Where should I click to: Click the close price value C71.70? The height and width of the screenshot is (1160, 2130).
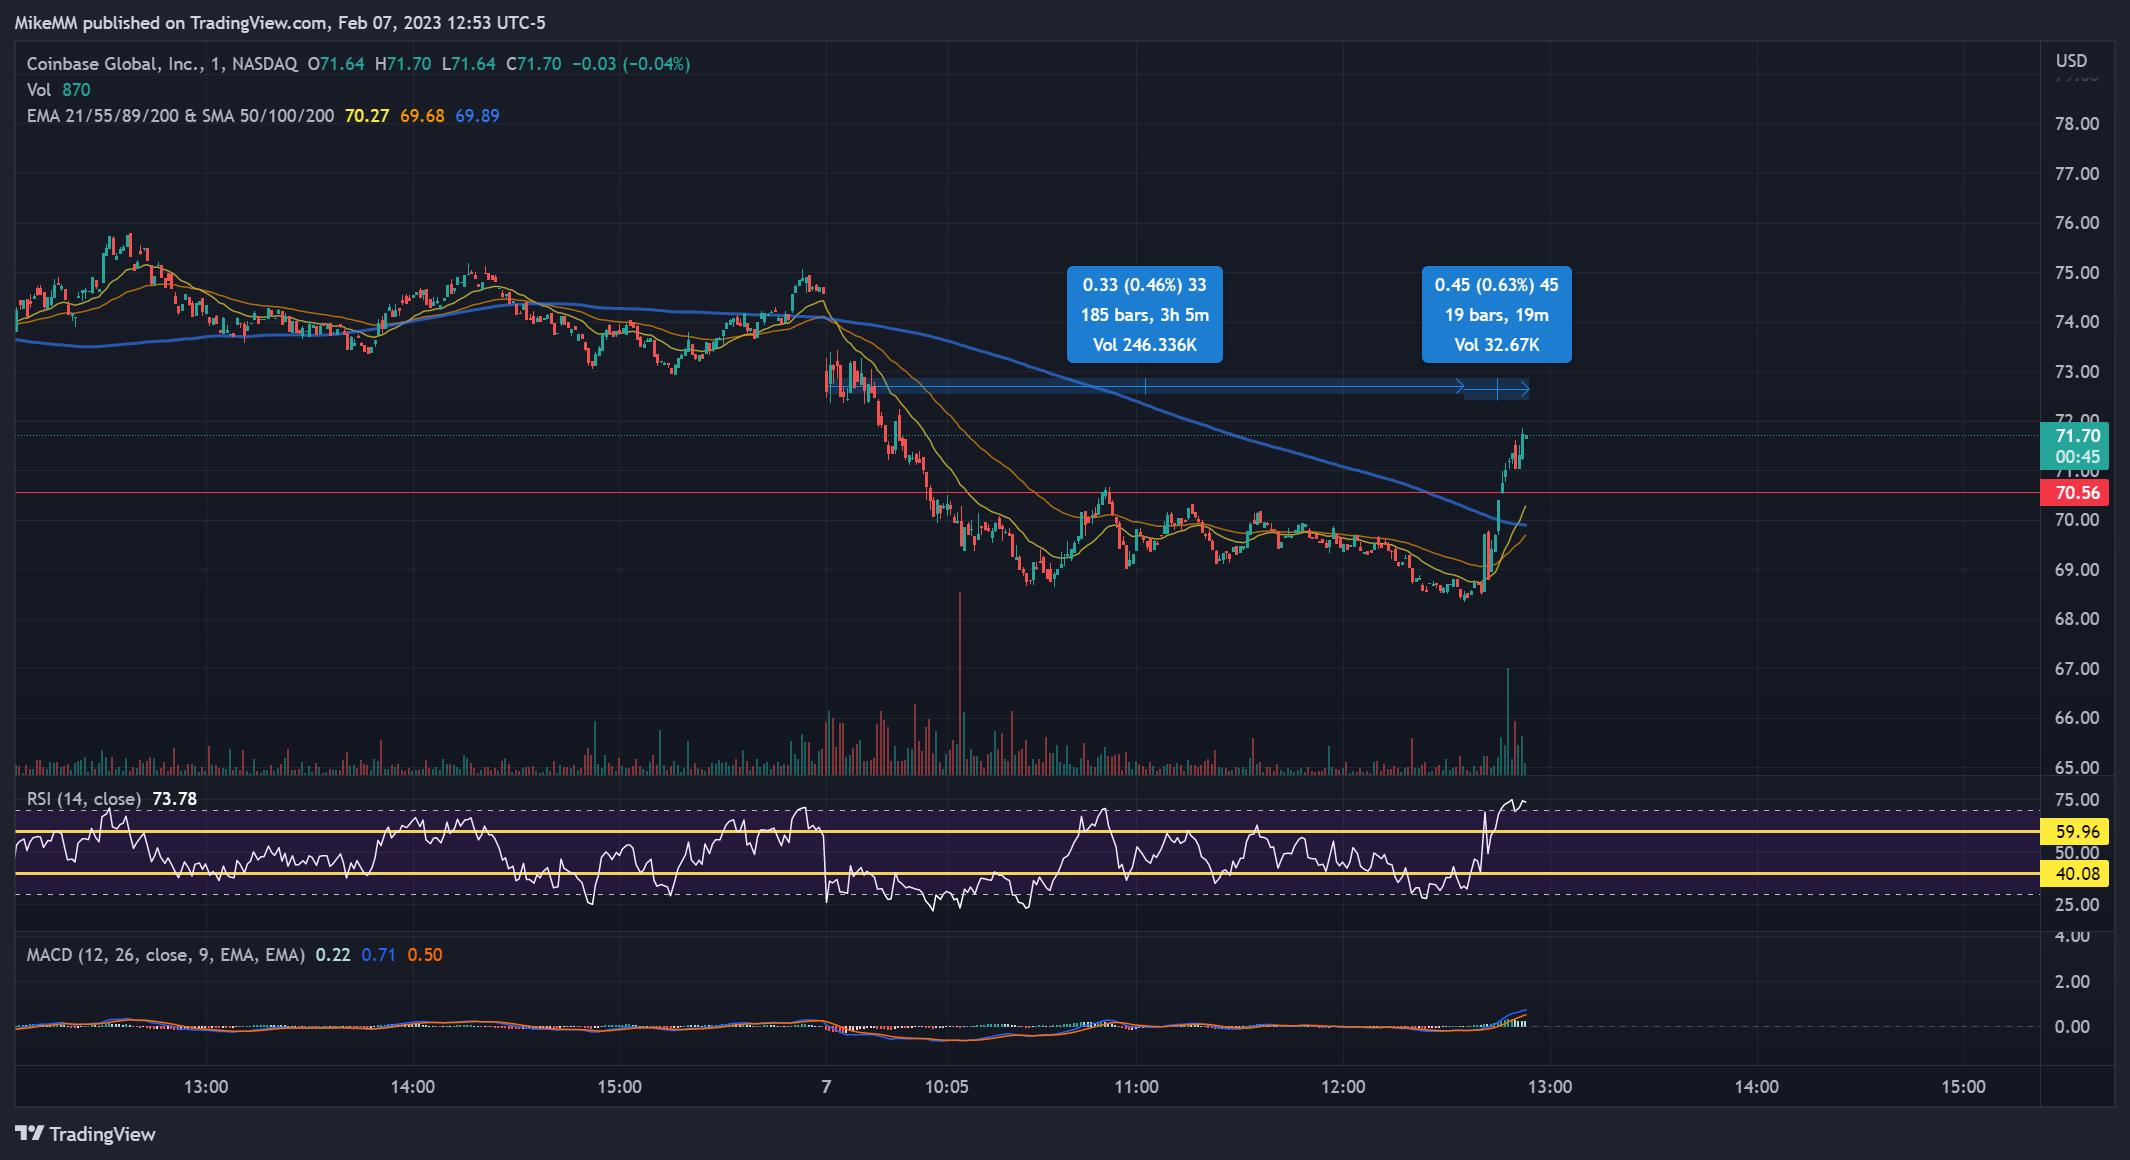[534, 64]
